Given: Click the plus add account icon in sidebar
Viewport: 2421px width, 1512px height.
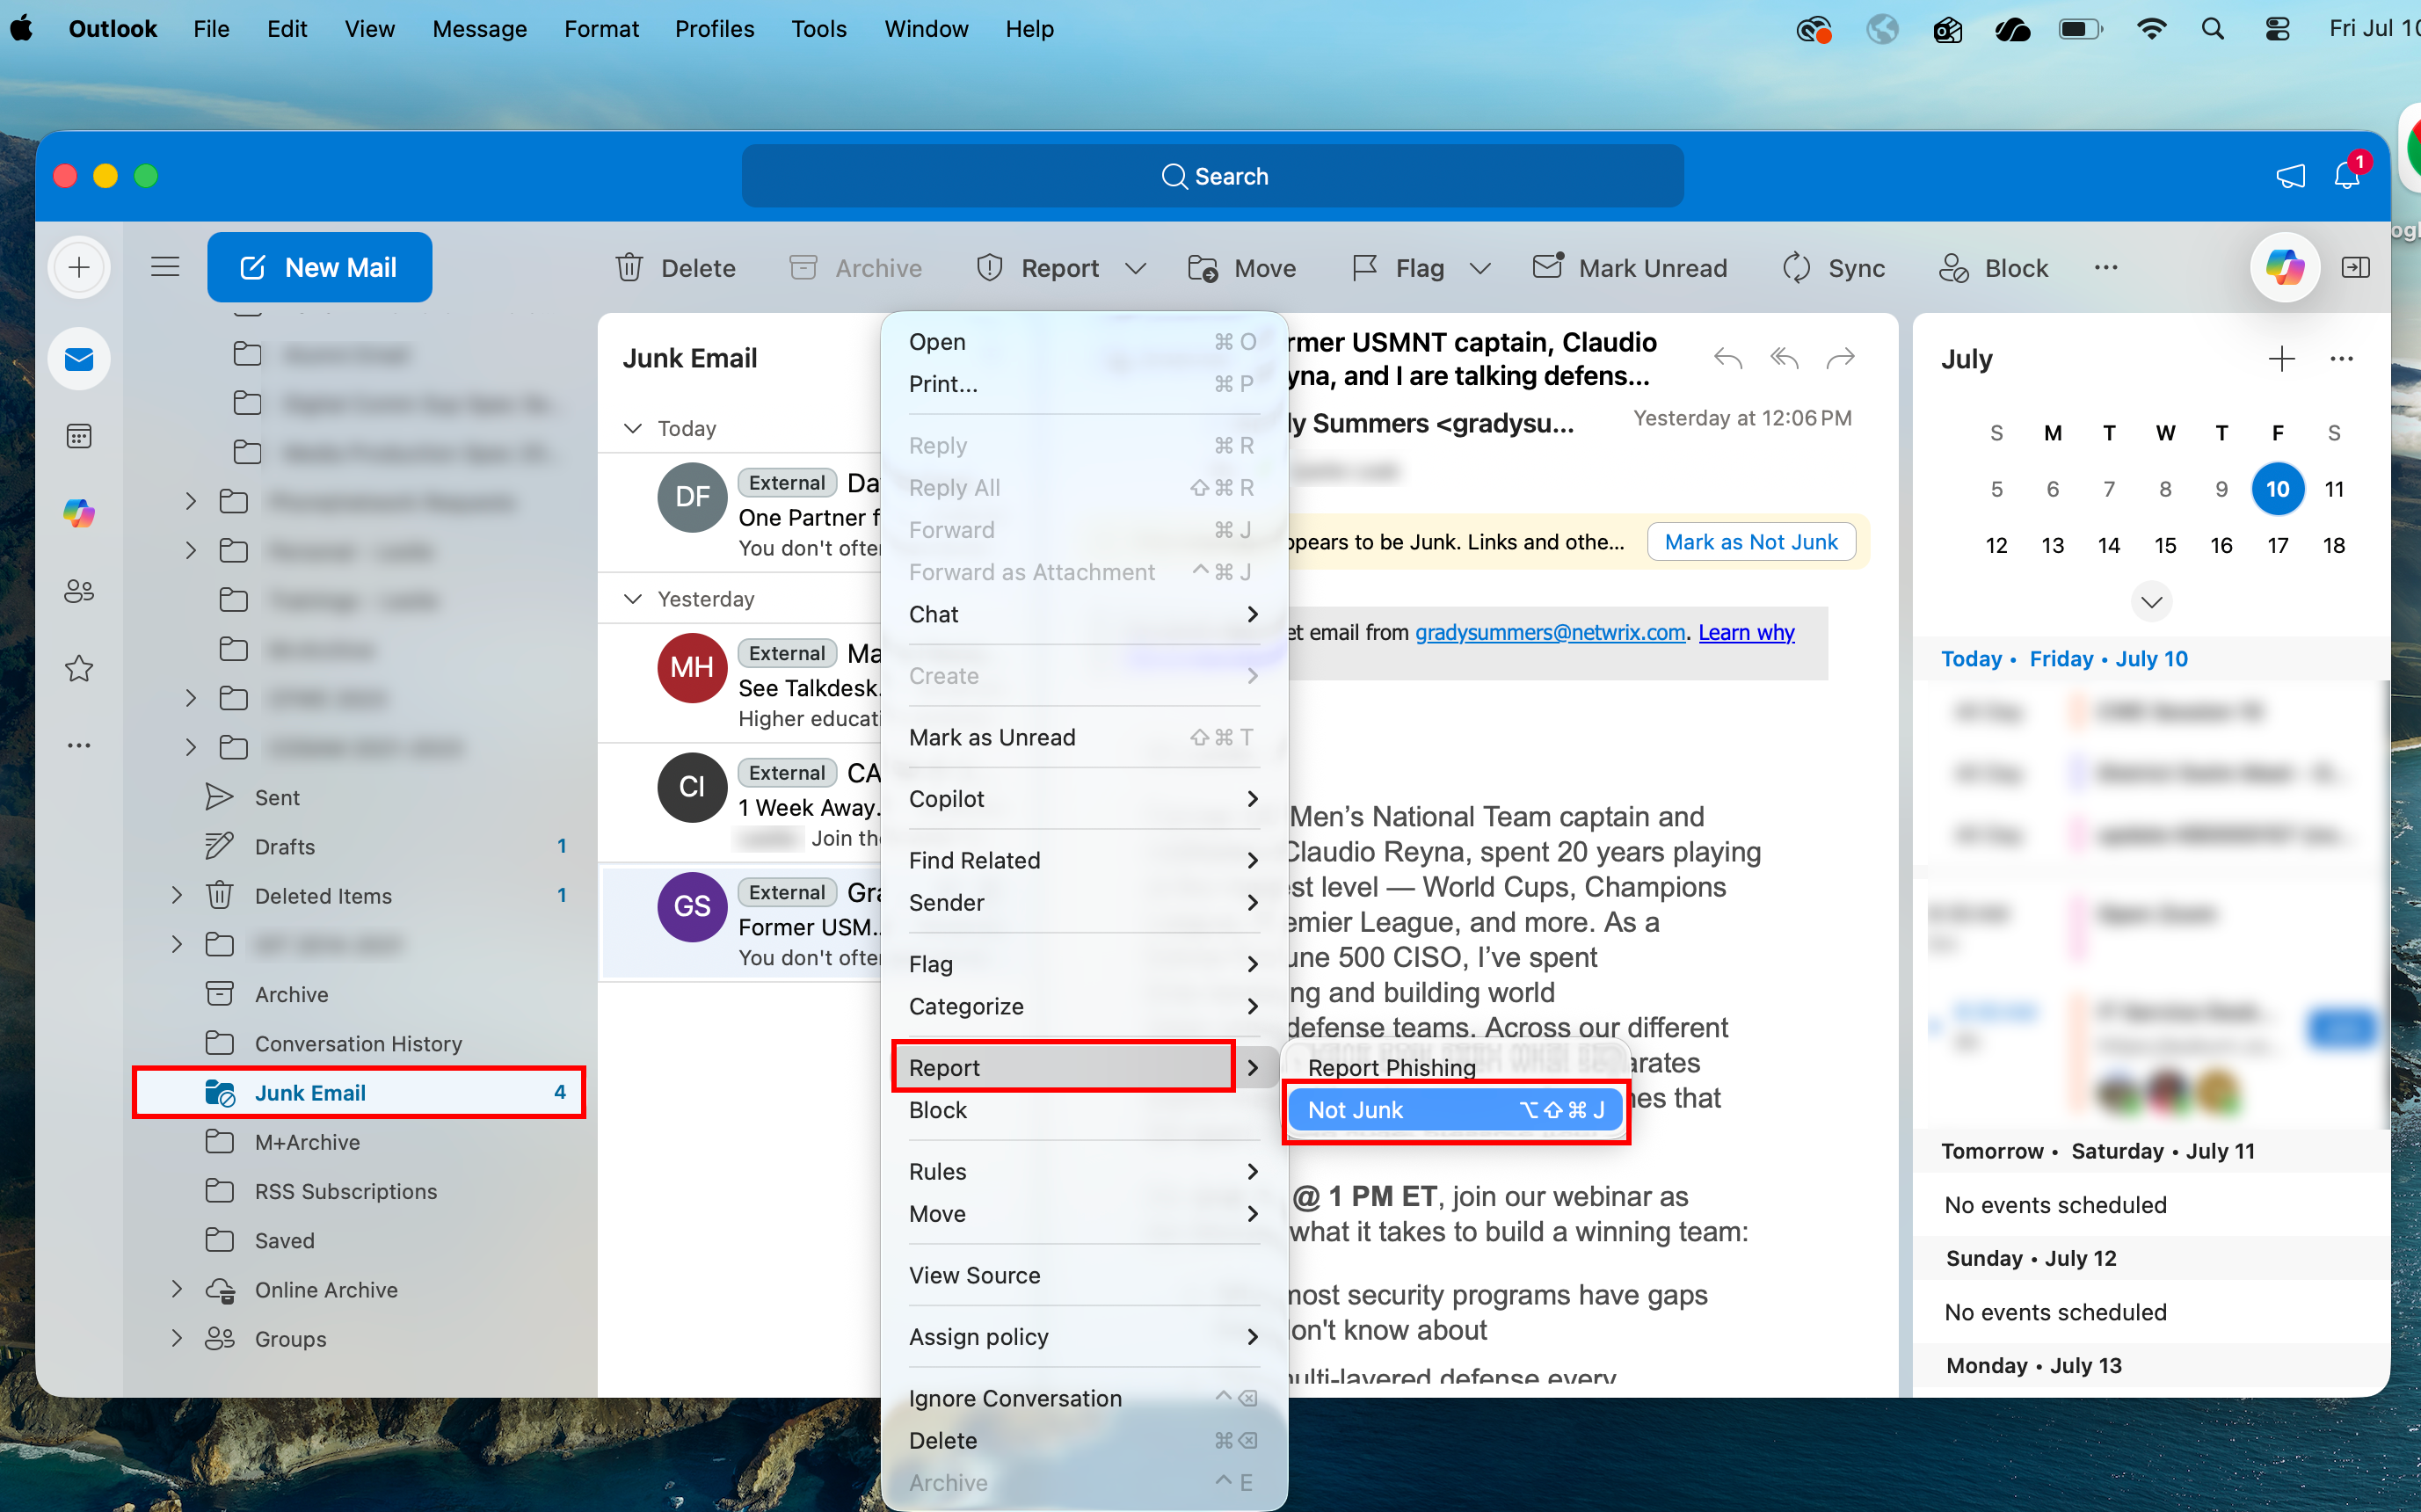Looking at the screenshot, I should (79, 267).
